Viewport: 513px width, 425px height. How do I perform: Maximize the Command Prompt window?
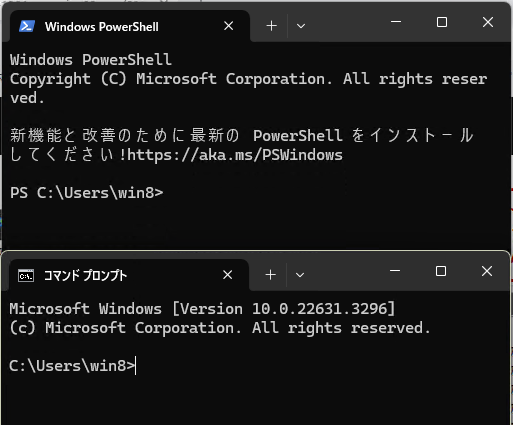[441, 271]
